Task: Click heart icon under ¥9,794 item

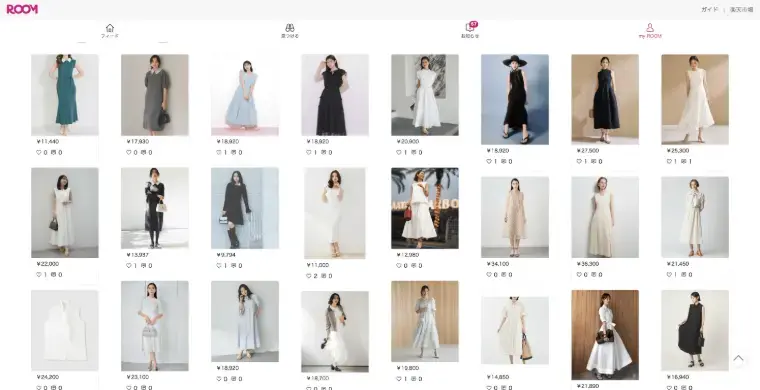Action: point(219,265)
